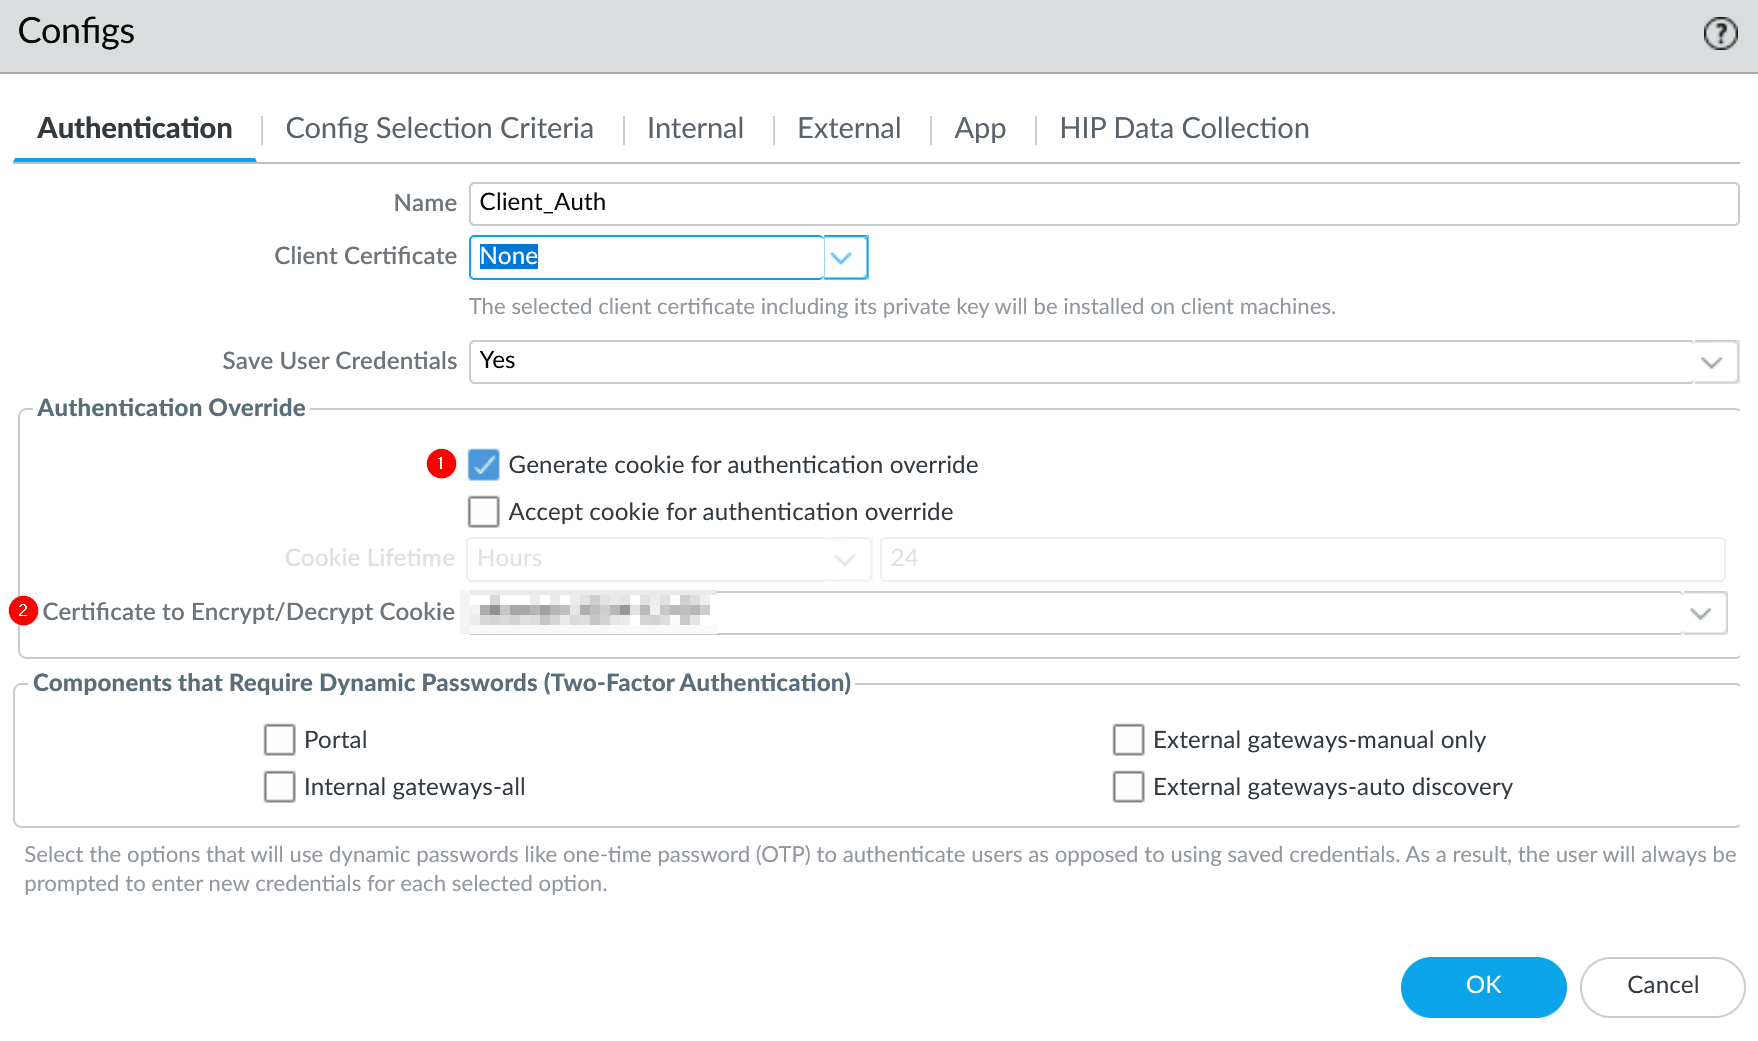The image size is (1758, 1041).
Task: Go to the External tab
Action: [x=849, y=129]
